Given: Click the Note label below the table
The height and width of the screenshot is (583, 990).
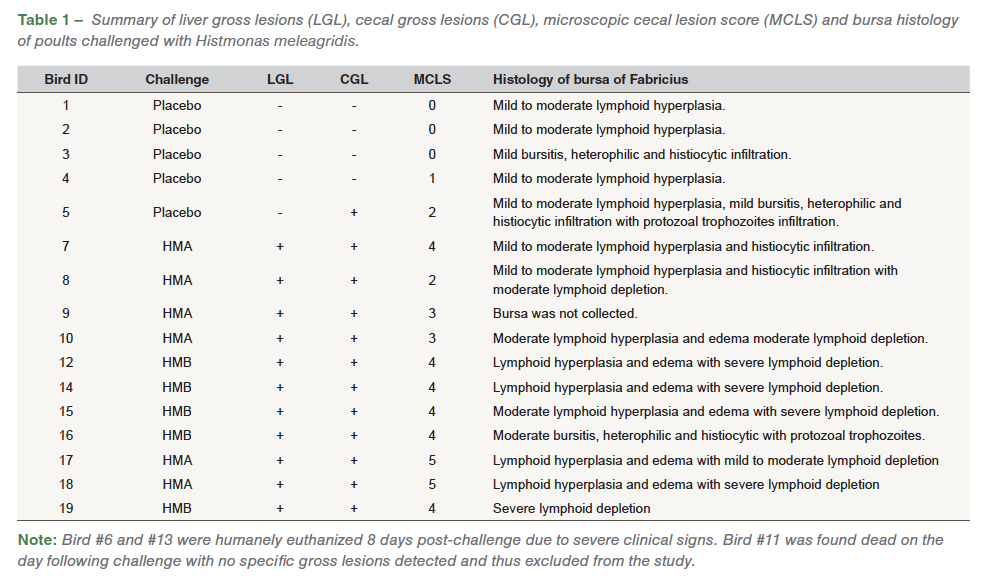Looking at the screenshot, I should coord(40,540).
